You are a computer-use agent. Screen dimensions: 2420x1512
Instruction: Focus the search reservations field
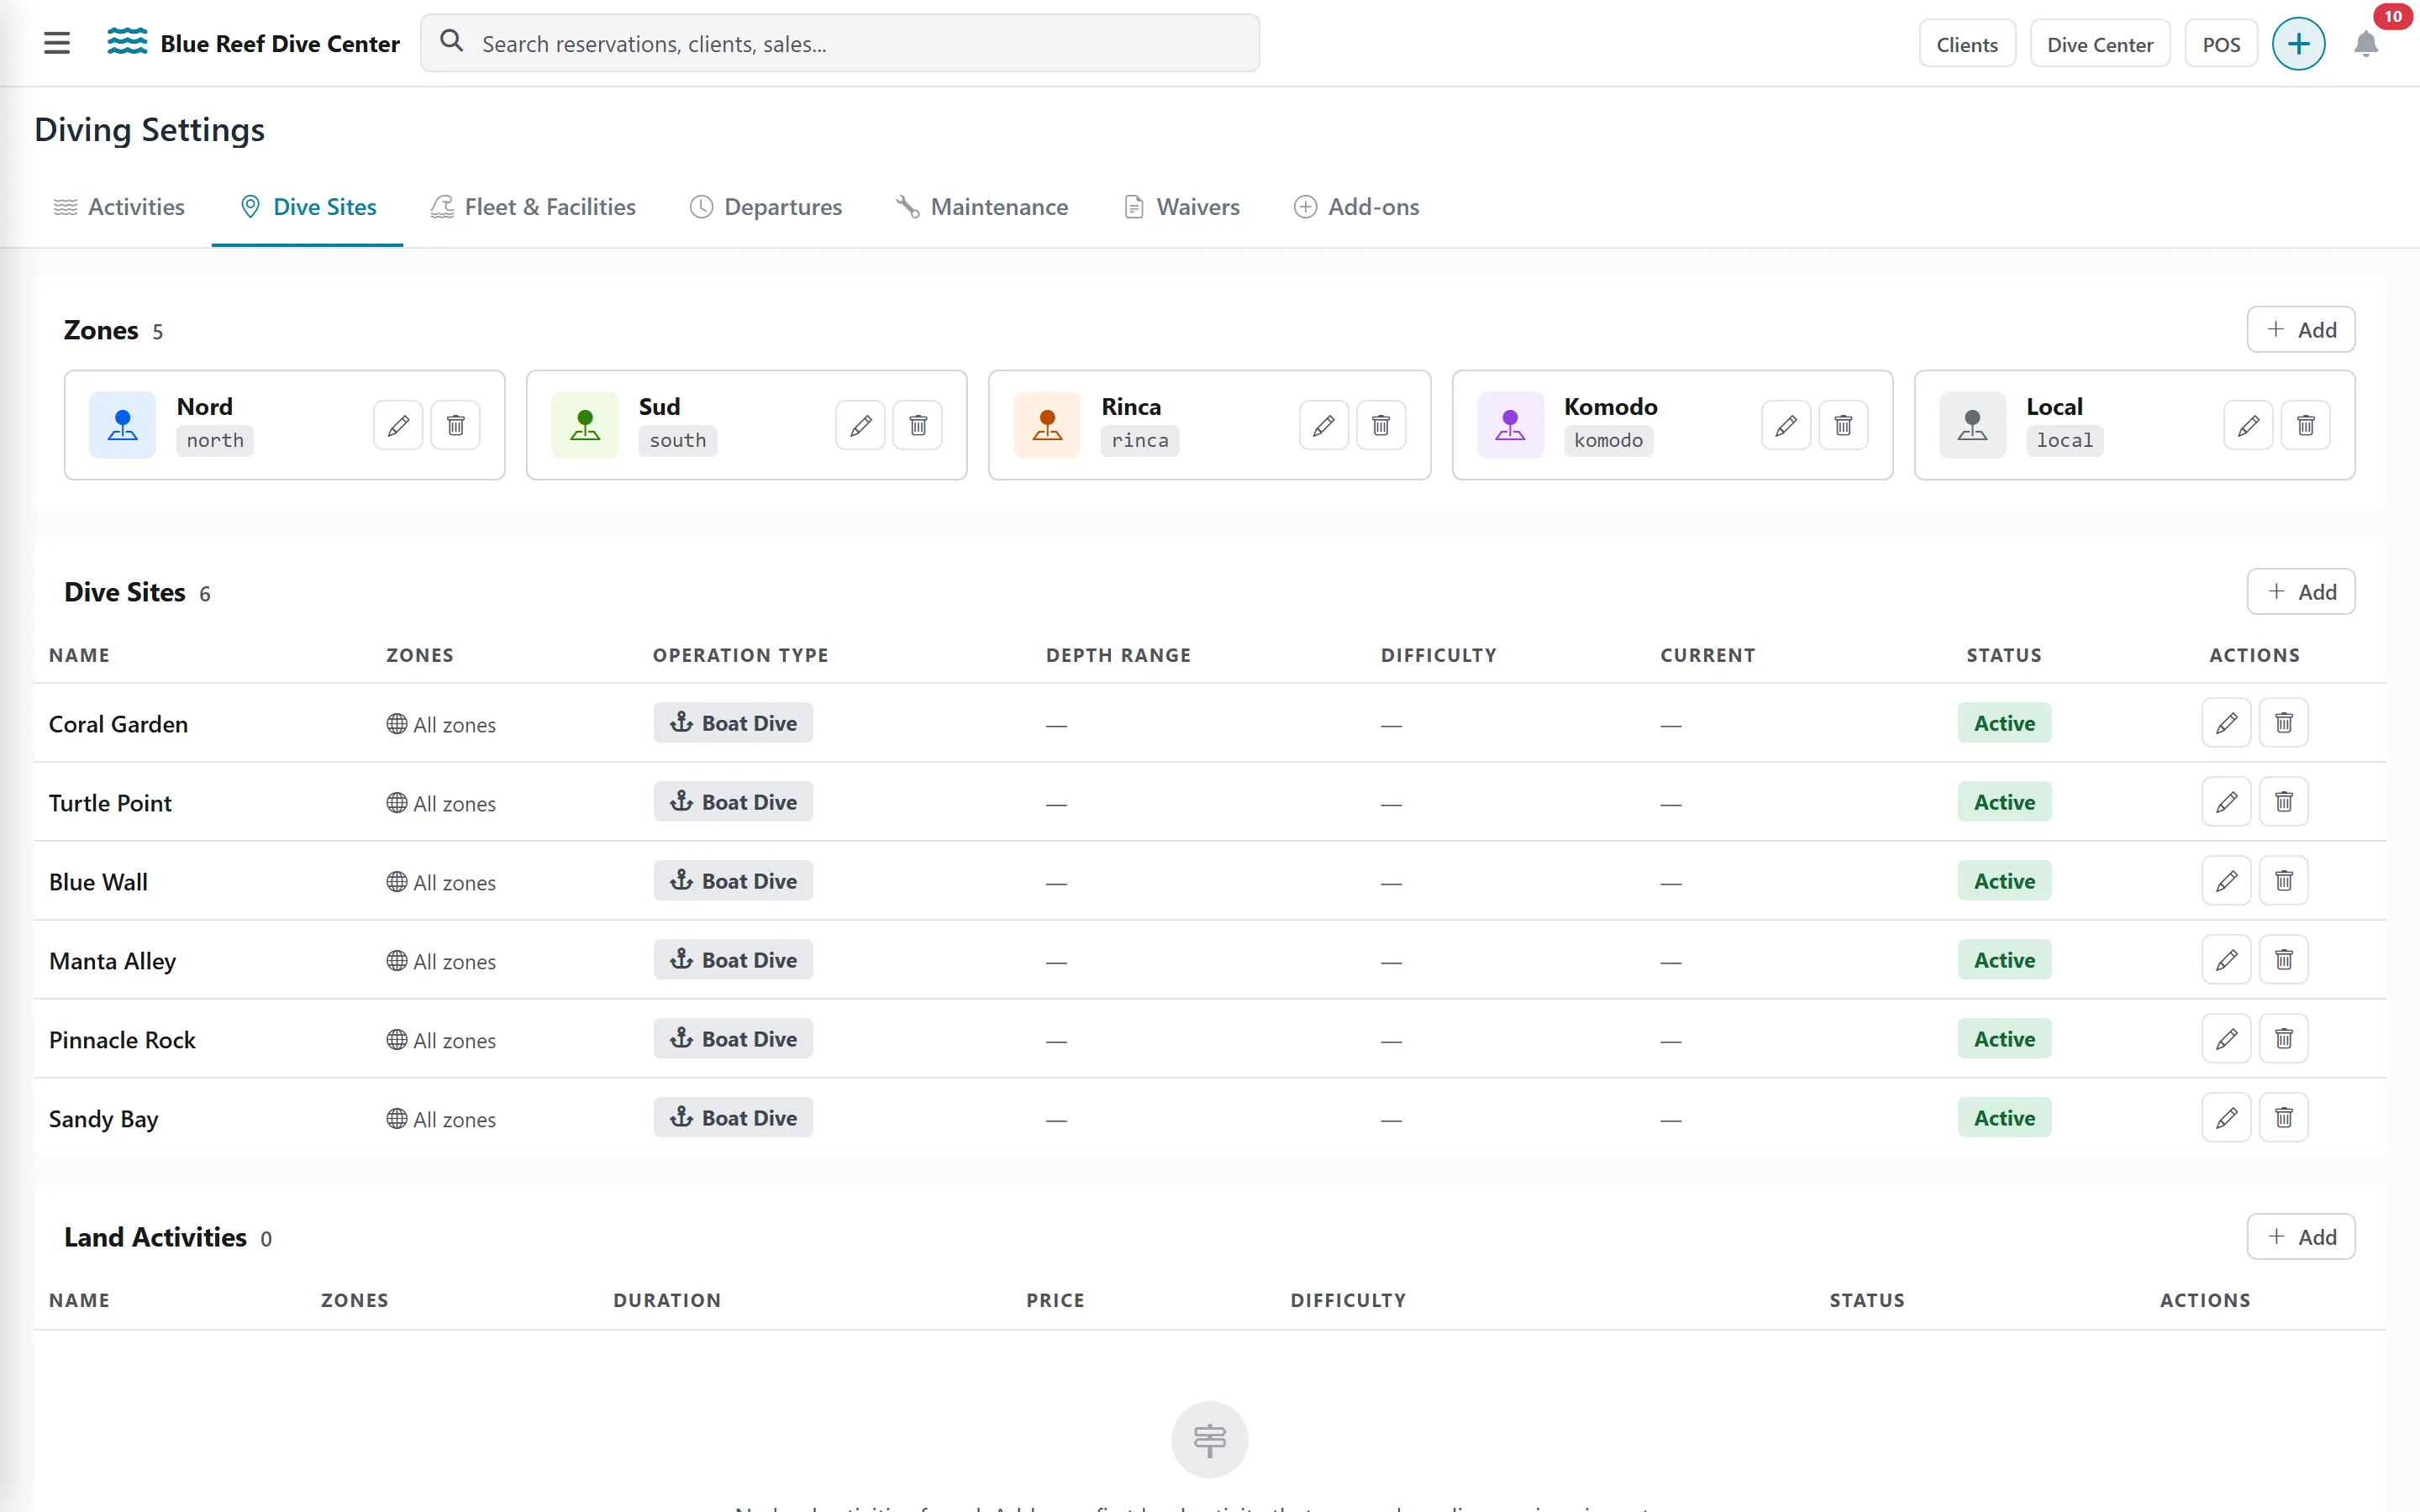(840, 44)
